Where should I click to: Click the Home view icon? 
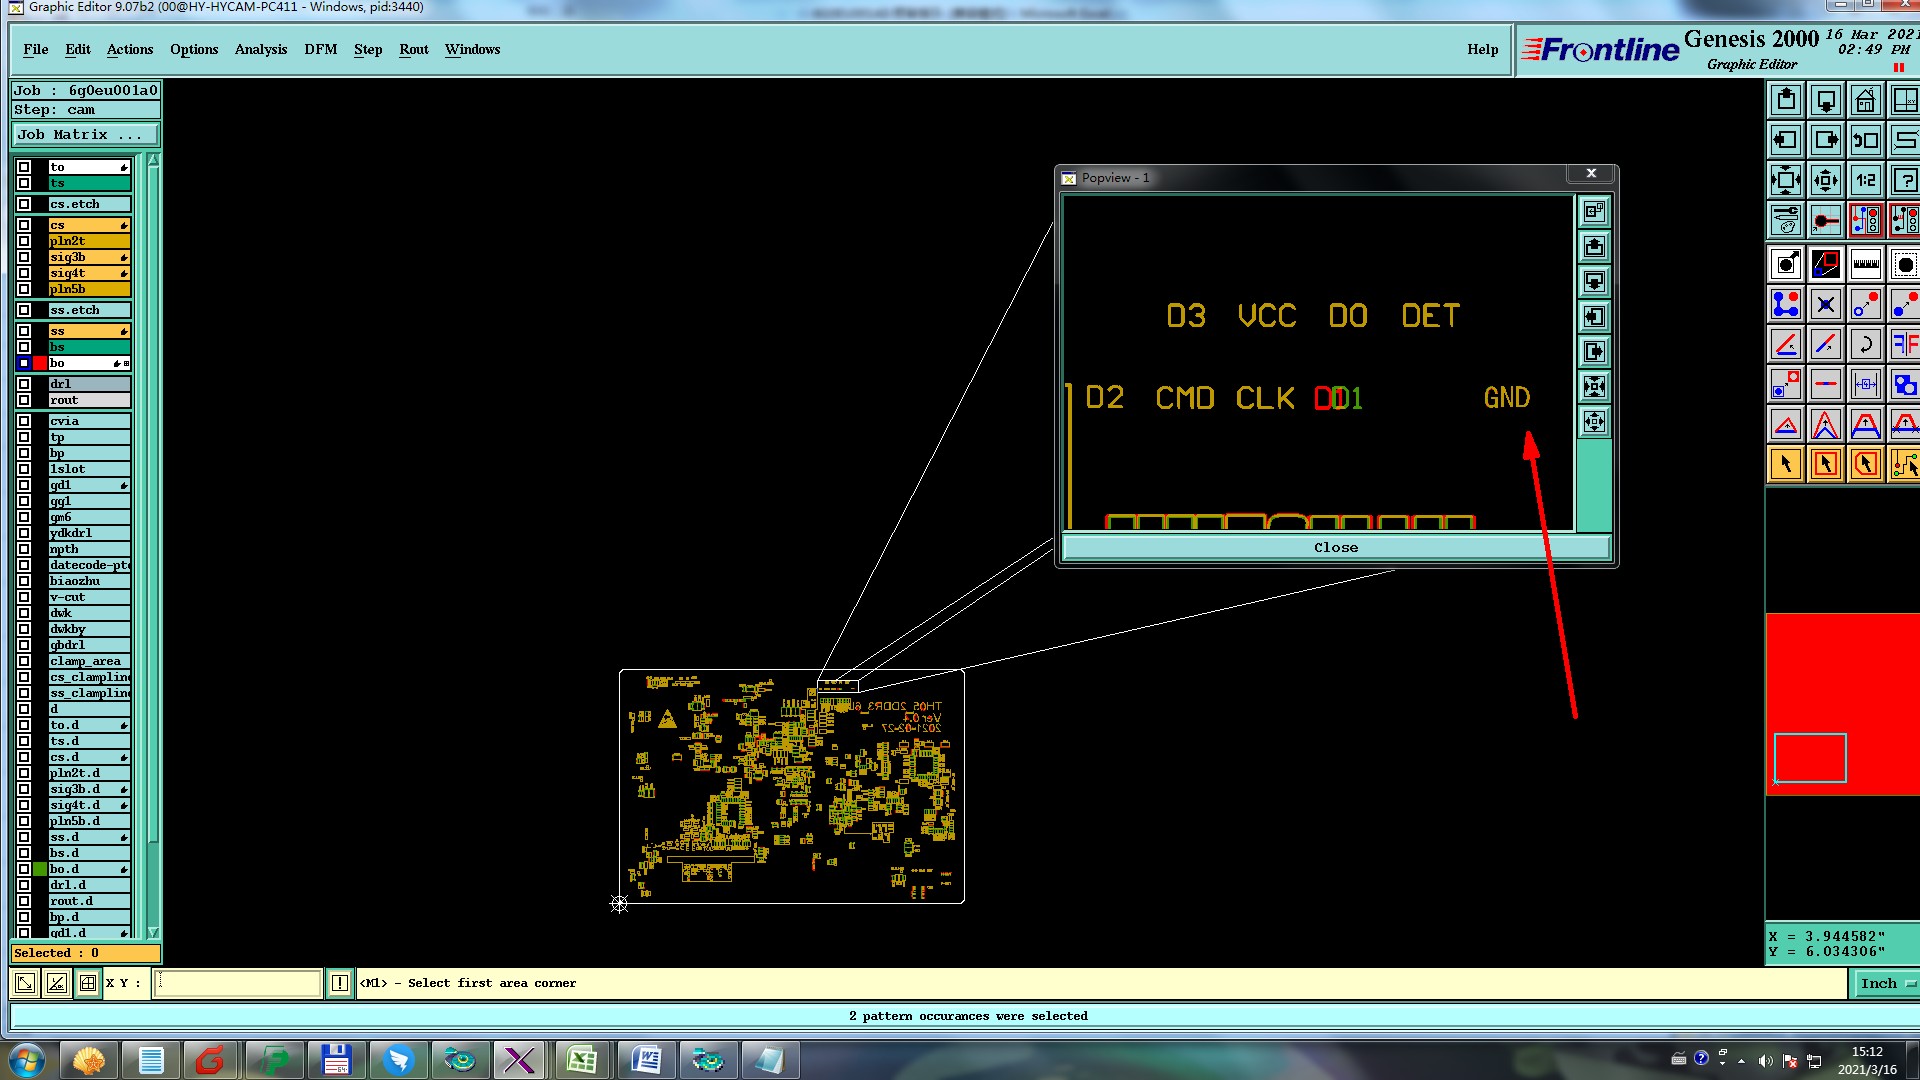(1865, 100)
